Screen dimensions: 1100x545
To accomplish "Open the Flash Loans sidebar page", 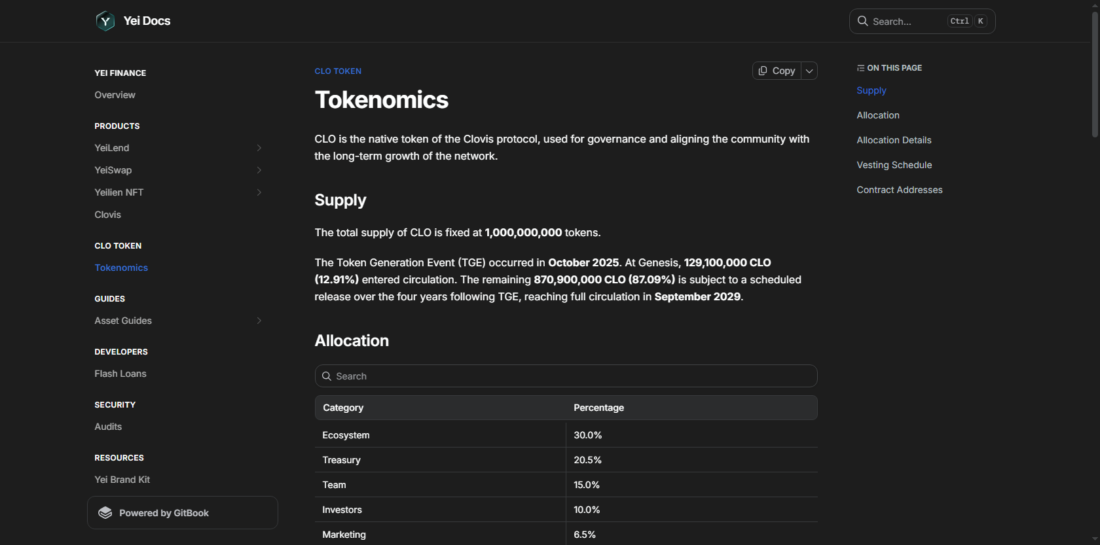I will (121, 374).
